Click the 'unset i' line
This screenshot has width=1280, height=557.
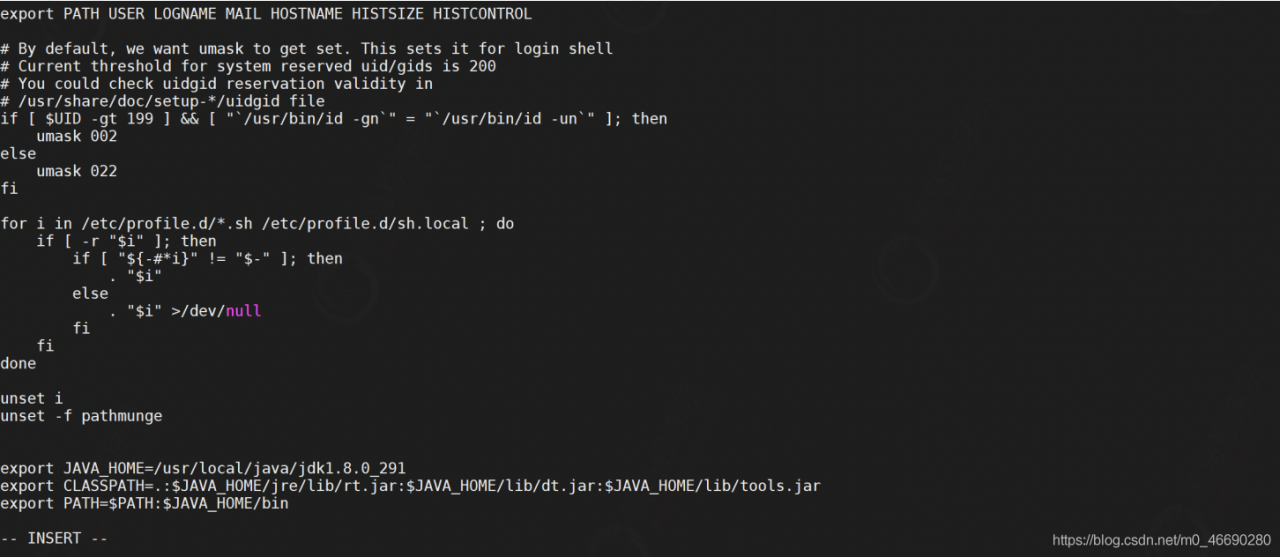click(31, 398)
